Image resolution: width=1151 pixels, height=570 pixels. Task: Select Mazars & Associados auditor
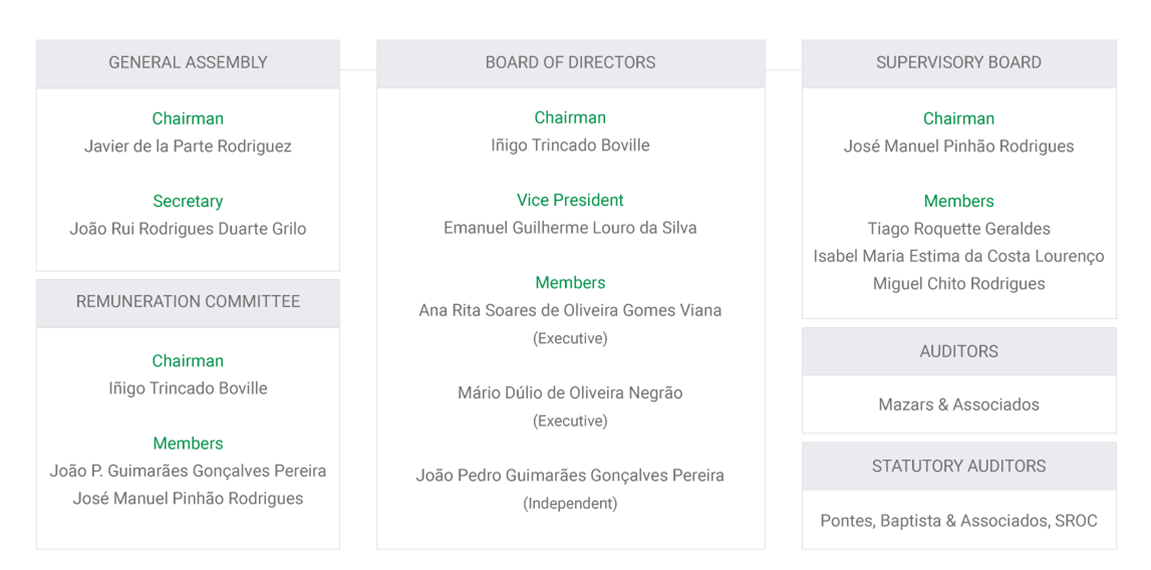point(959,405)
